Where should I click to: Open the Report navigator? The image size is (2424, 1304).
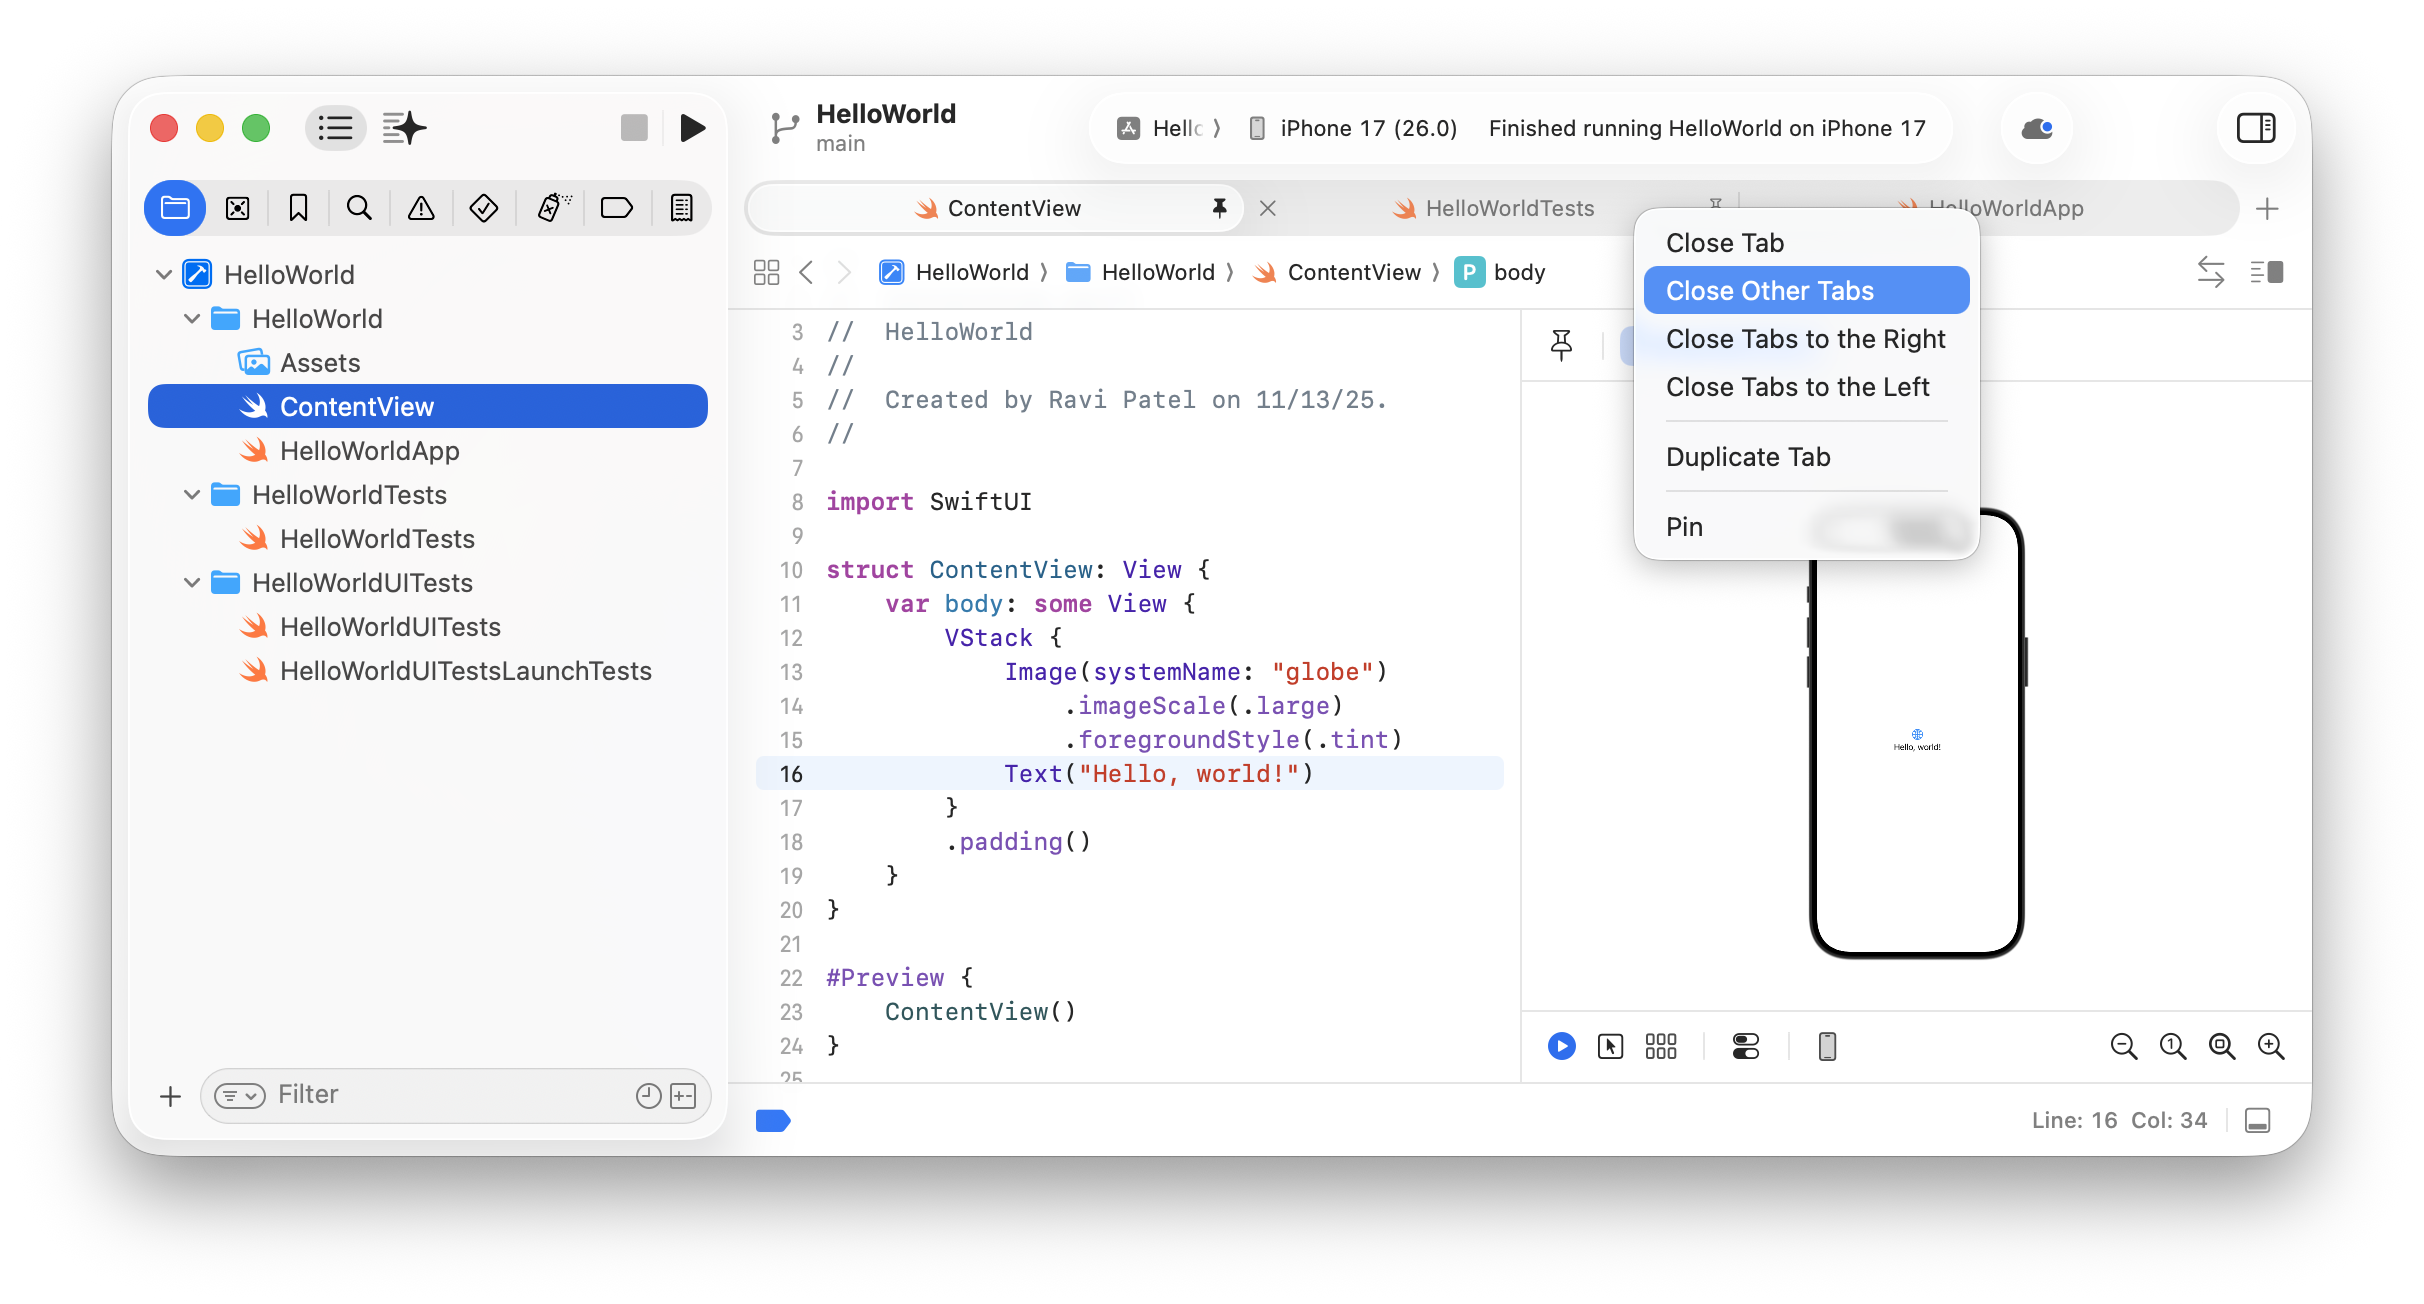click(681, 207)
